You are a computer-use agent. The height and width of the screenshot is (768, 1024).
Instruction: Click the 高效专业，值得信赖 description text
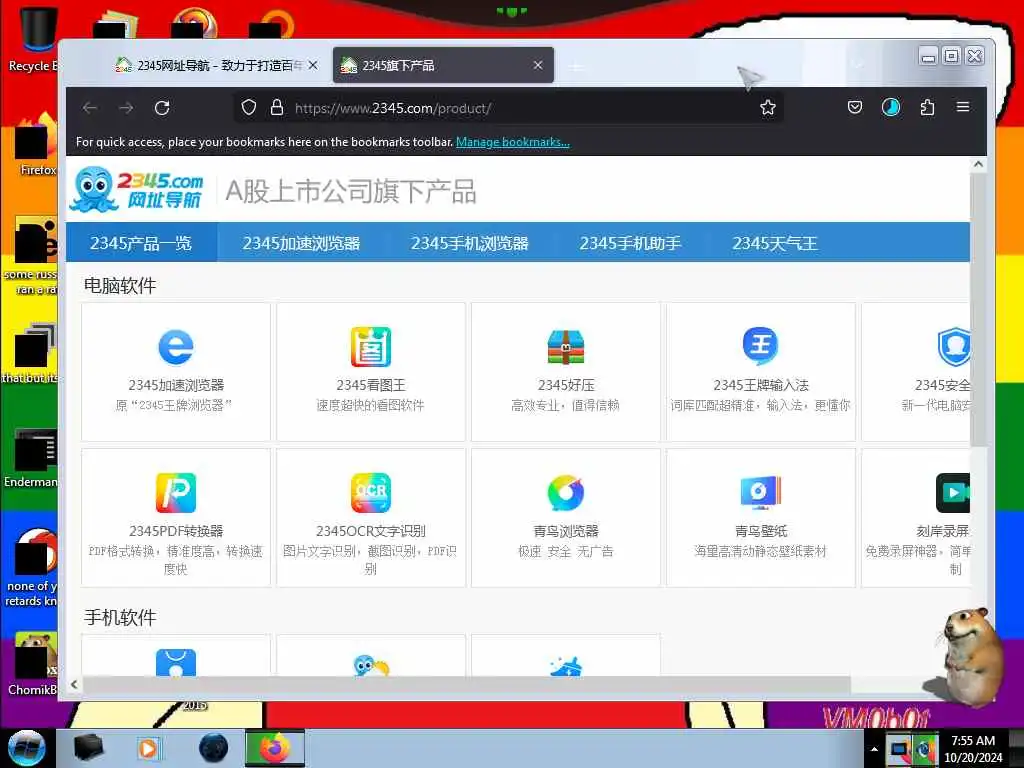click(x=566, y=405)
